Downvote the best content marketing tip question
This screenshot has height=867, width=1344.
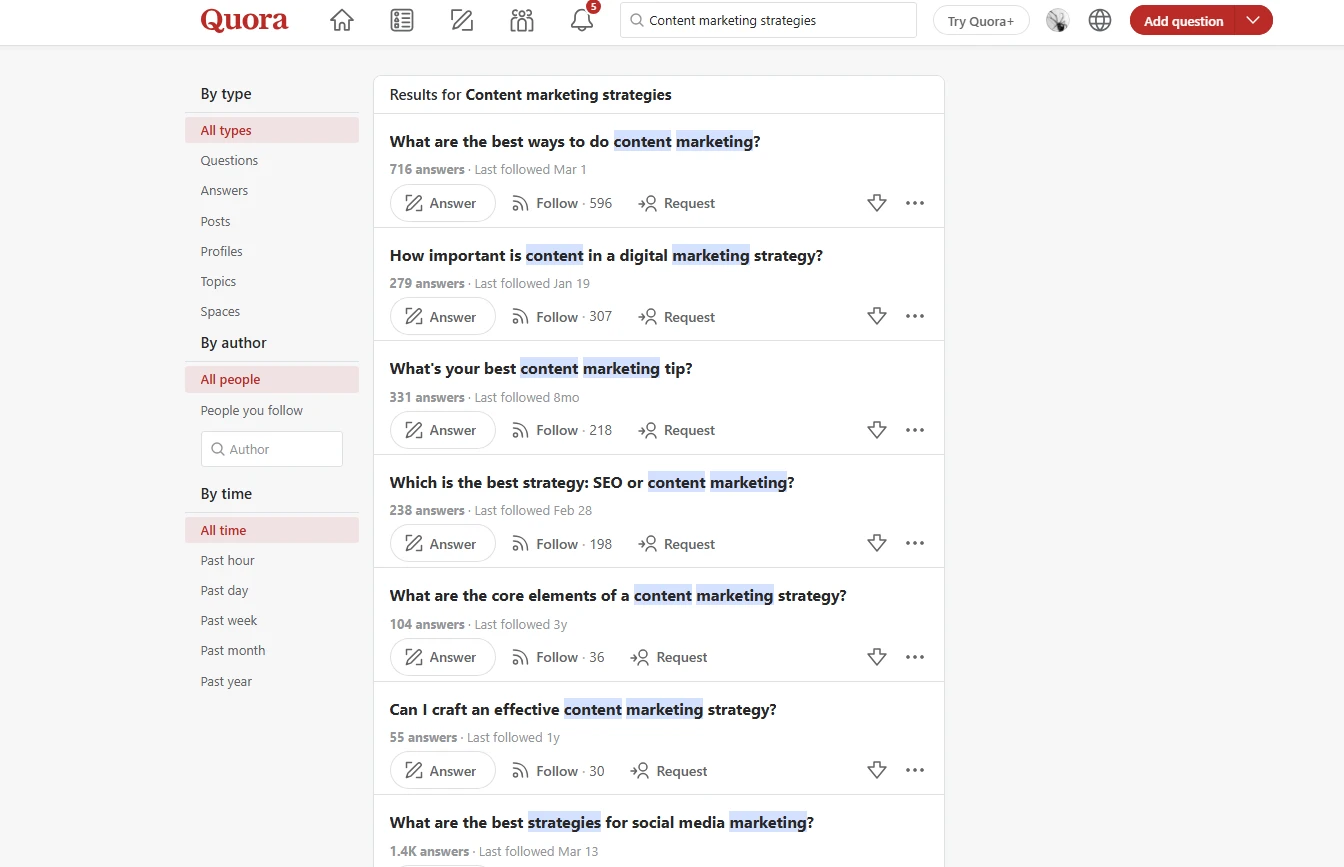click(x=877, y=430)
